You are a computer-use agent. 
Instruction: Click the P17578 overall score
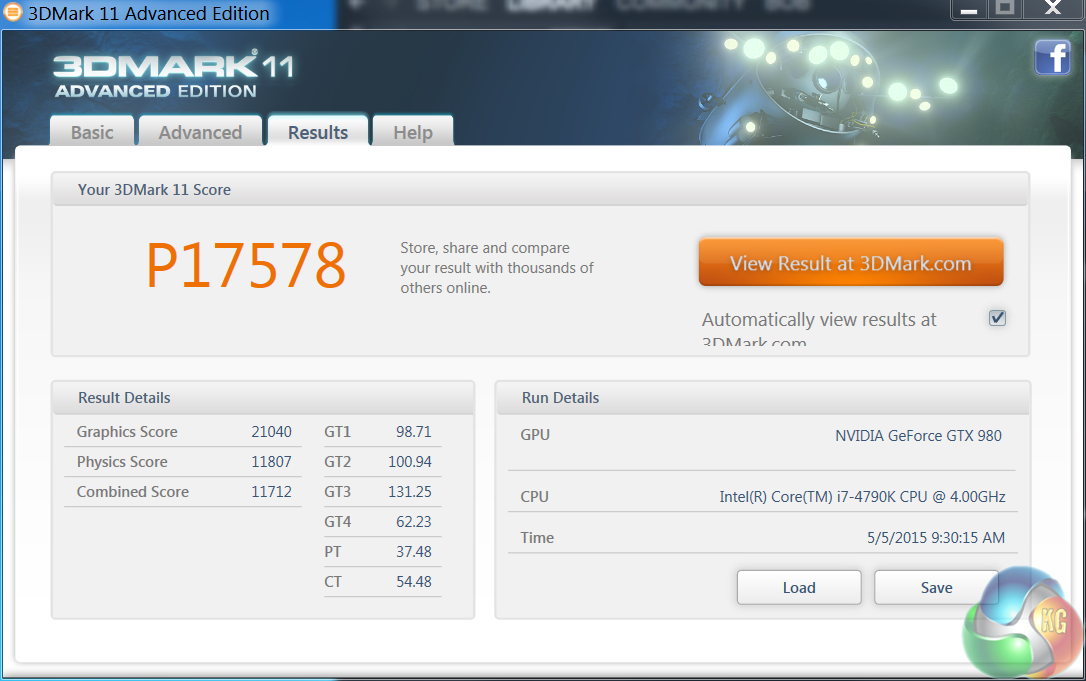coord(246,266)
